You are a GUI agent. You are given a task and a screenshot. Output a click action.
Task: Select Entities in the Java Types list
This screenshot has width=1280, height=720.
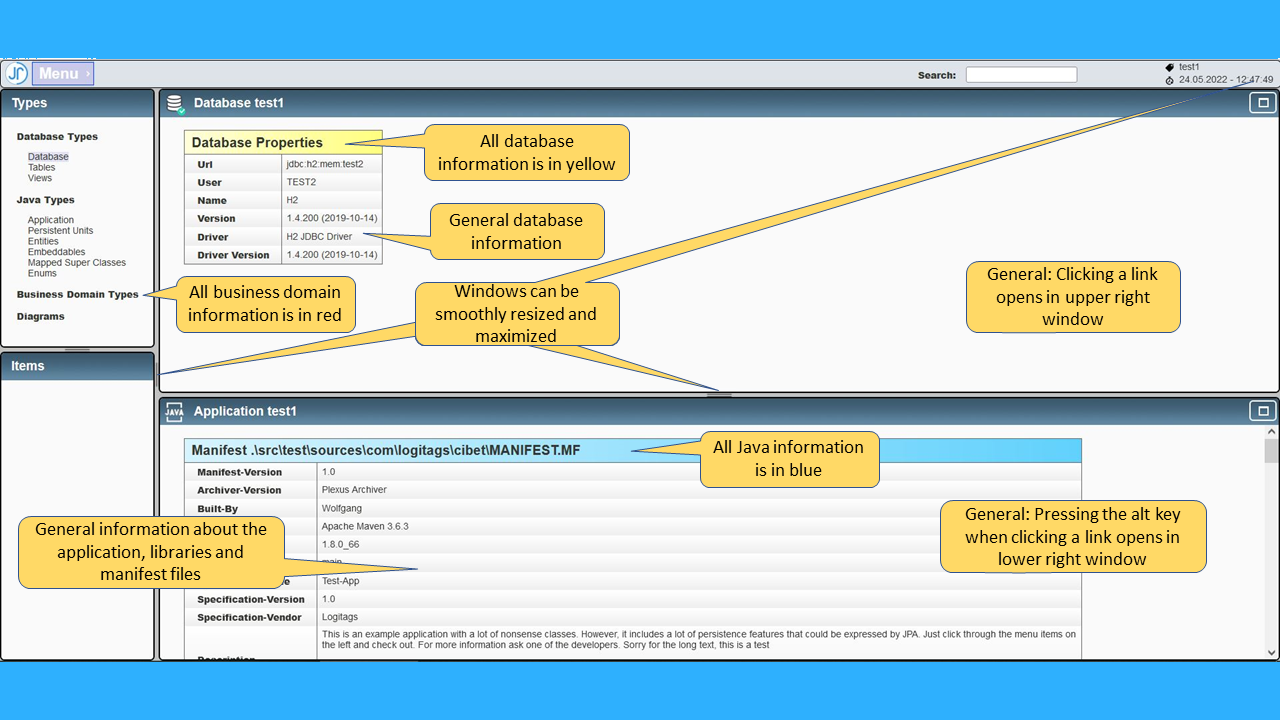(x=43, y=242)
